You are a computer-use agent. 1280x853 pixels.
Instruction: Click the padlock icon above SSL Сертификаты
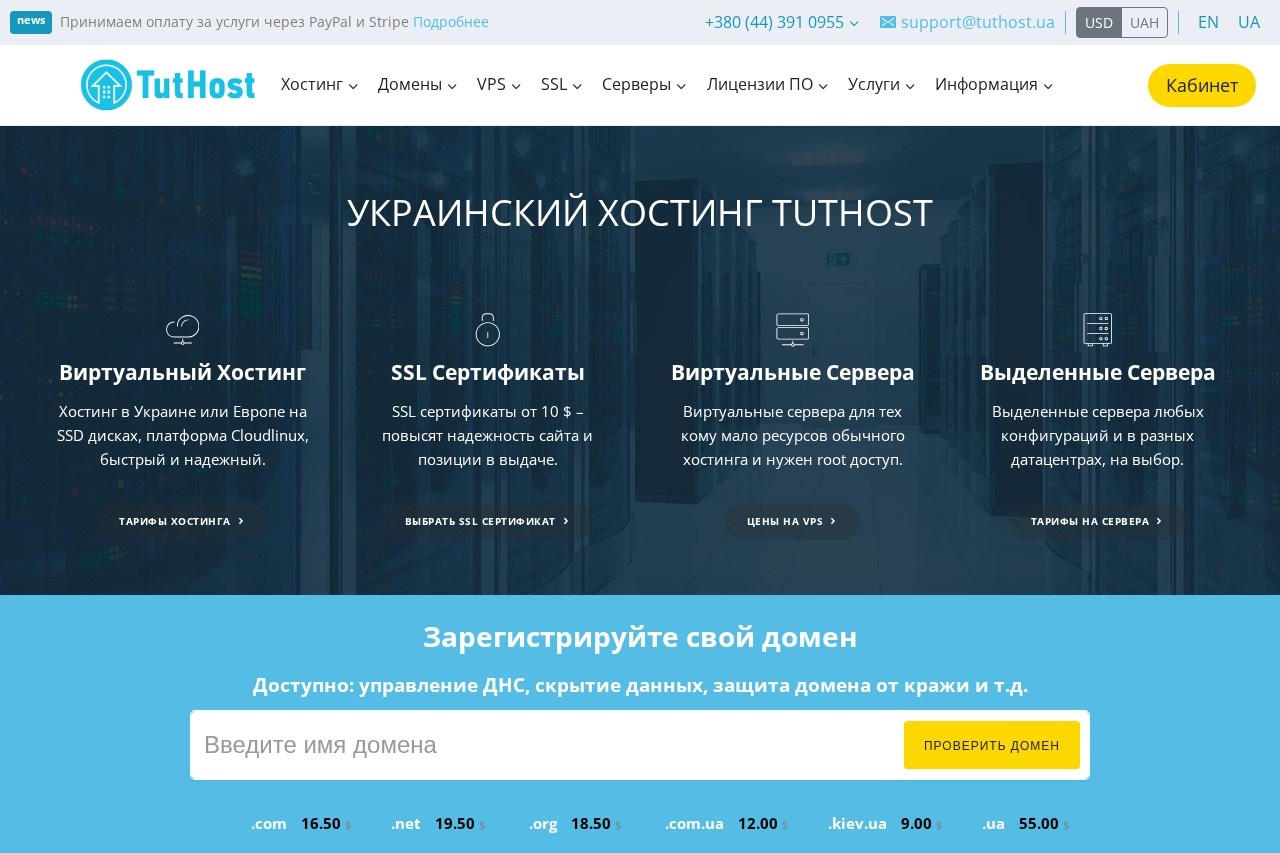point(487,329)
